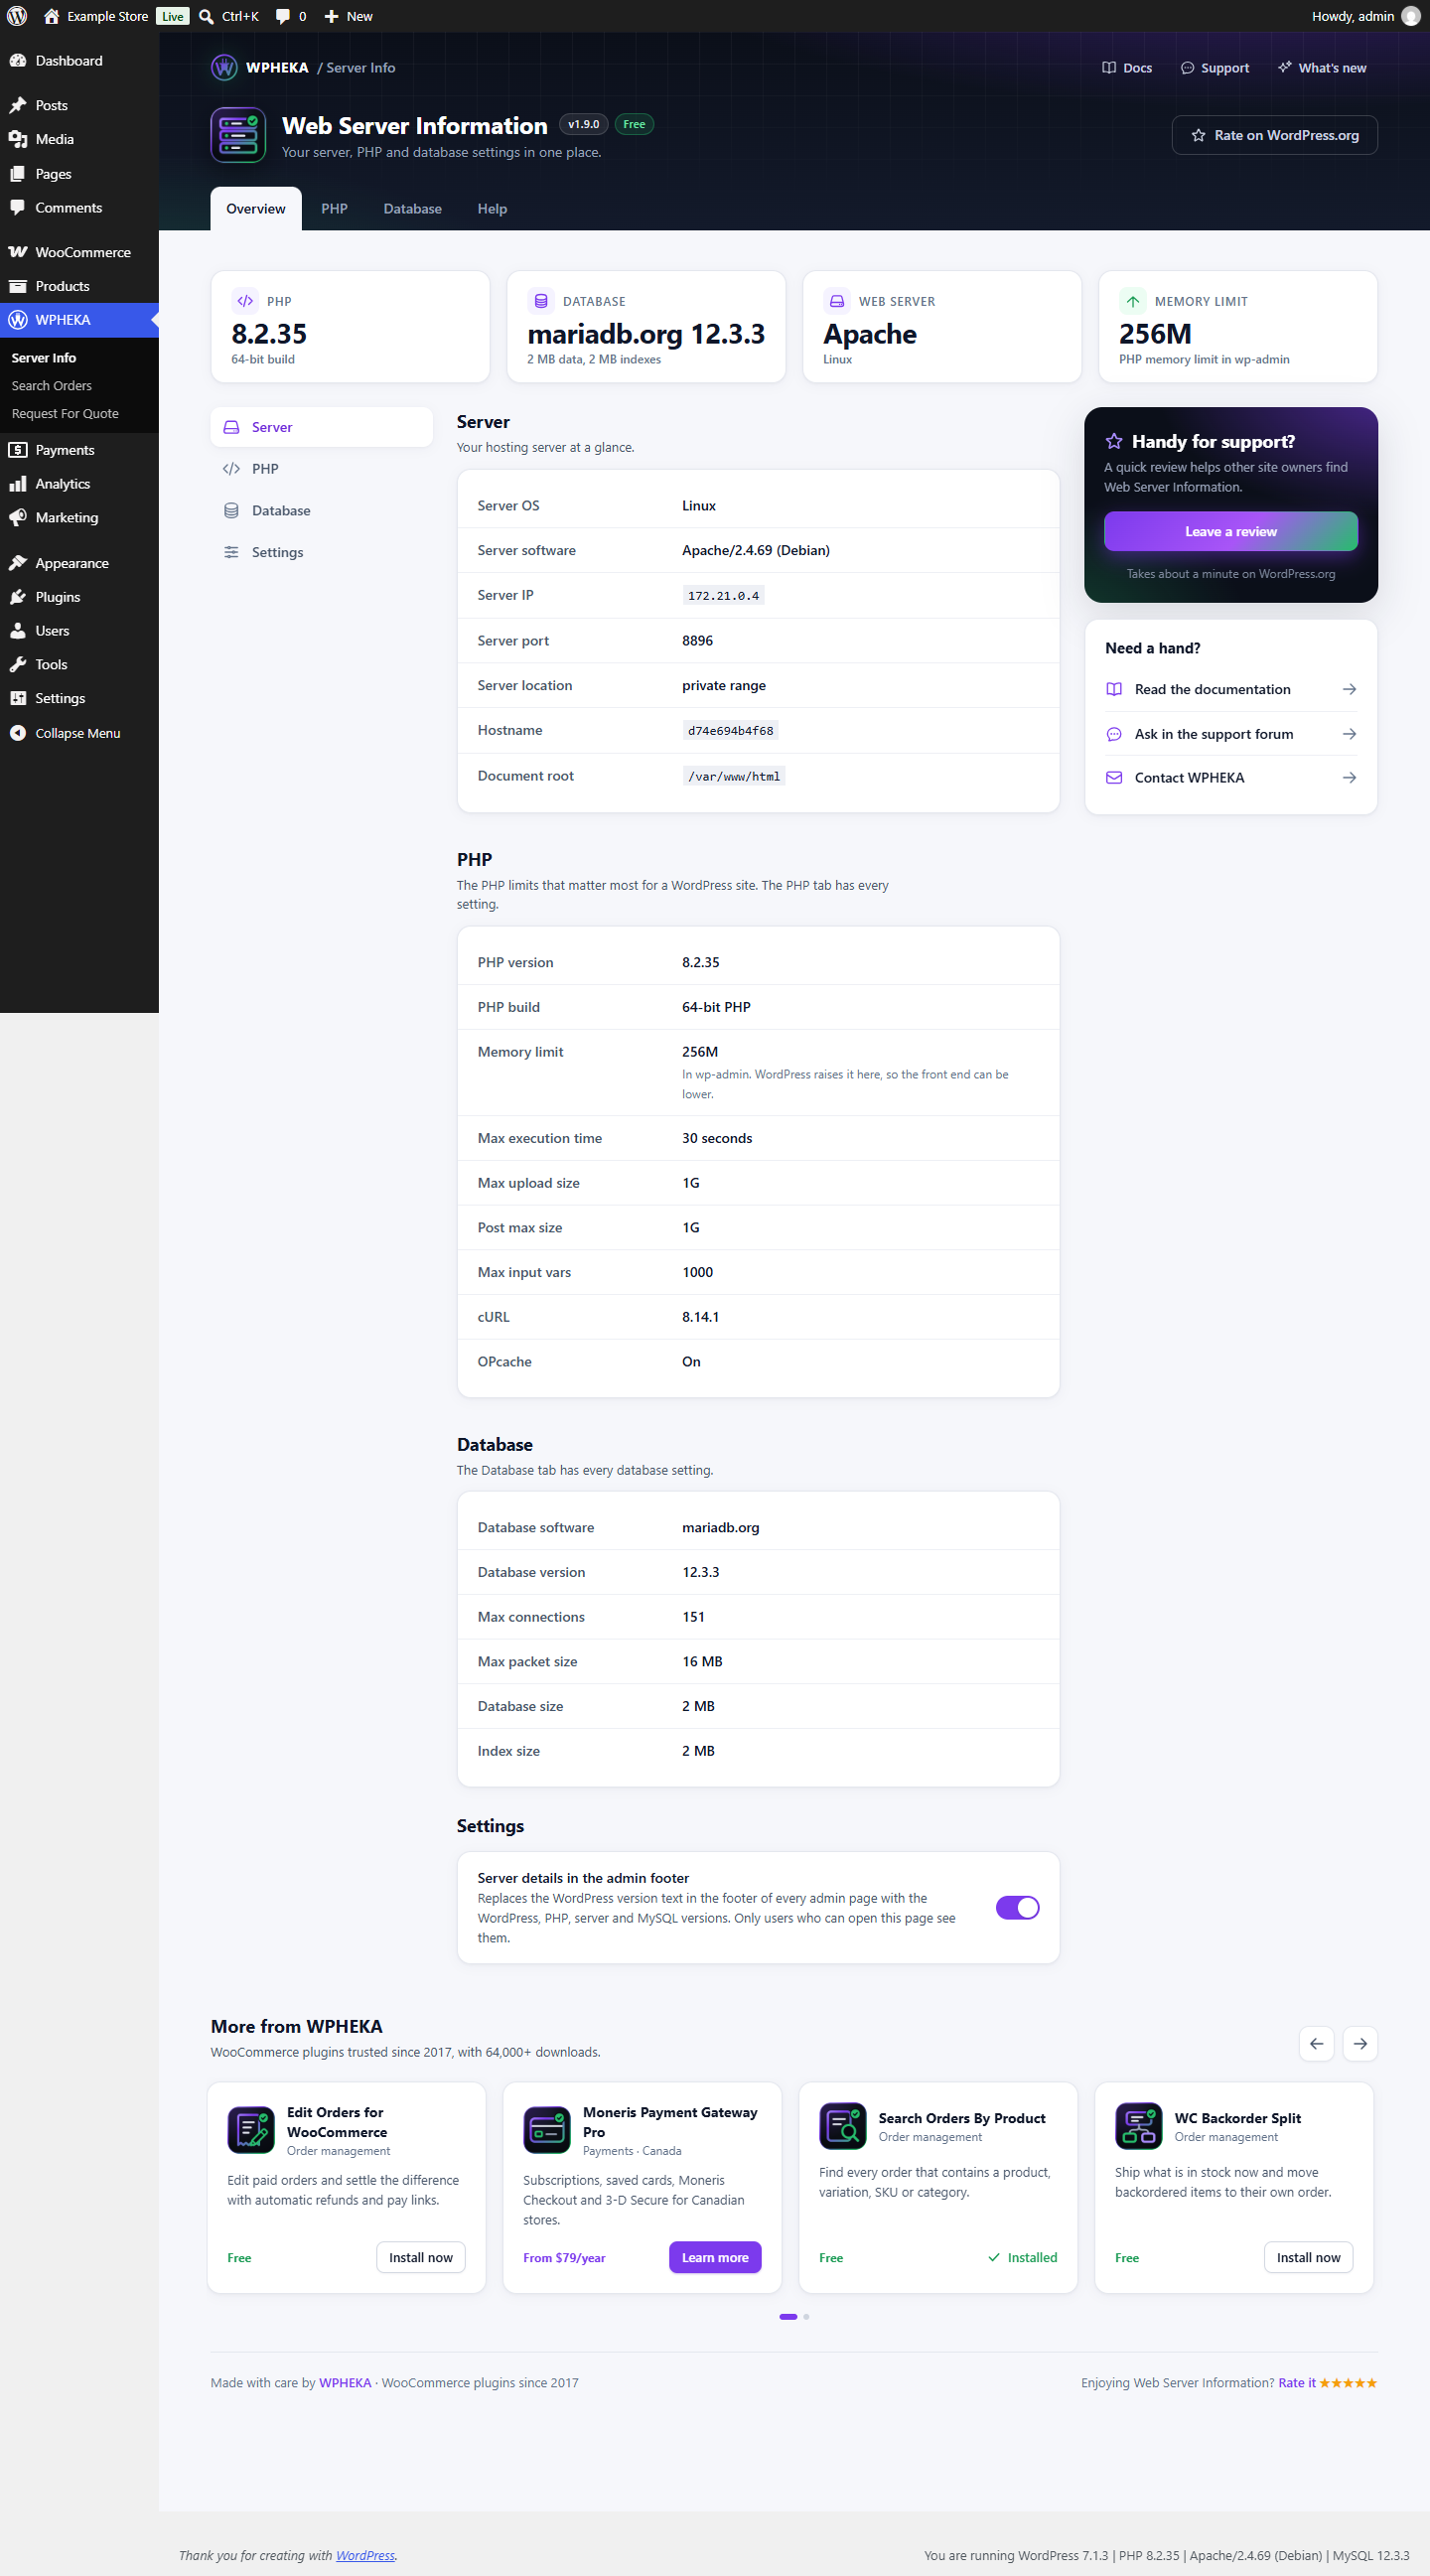Open the Plugins admin menu item

(79, 597)
